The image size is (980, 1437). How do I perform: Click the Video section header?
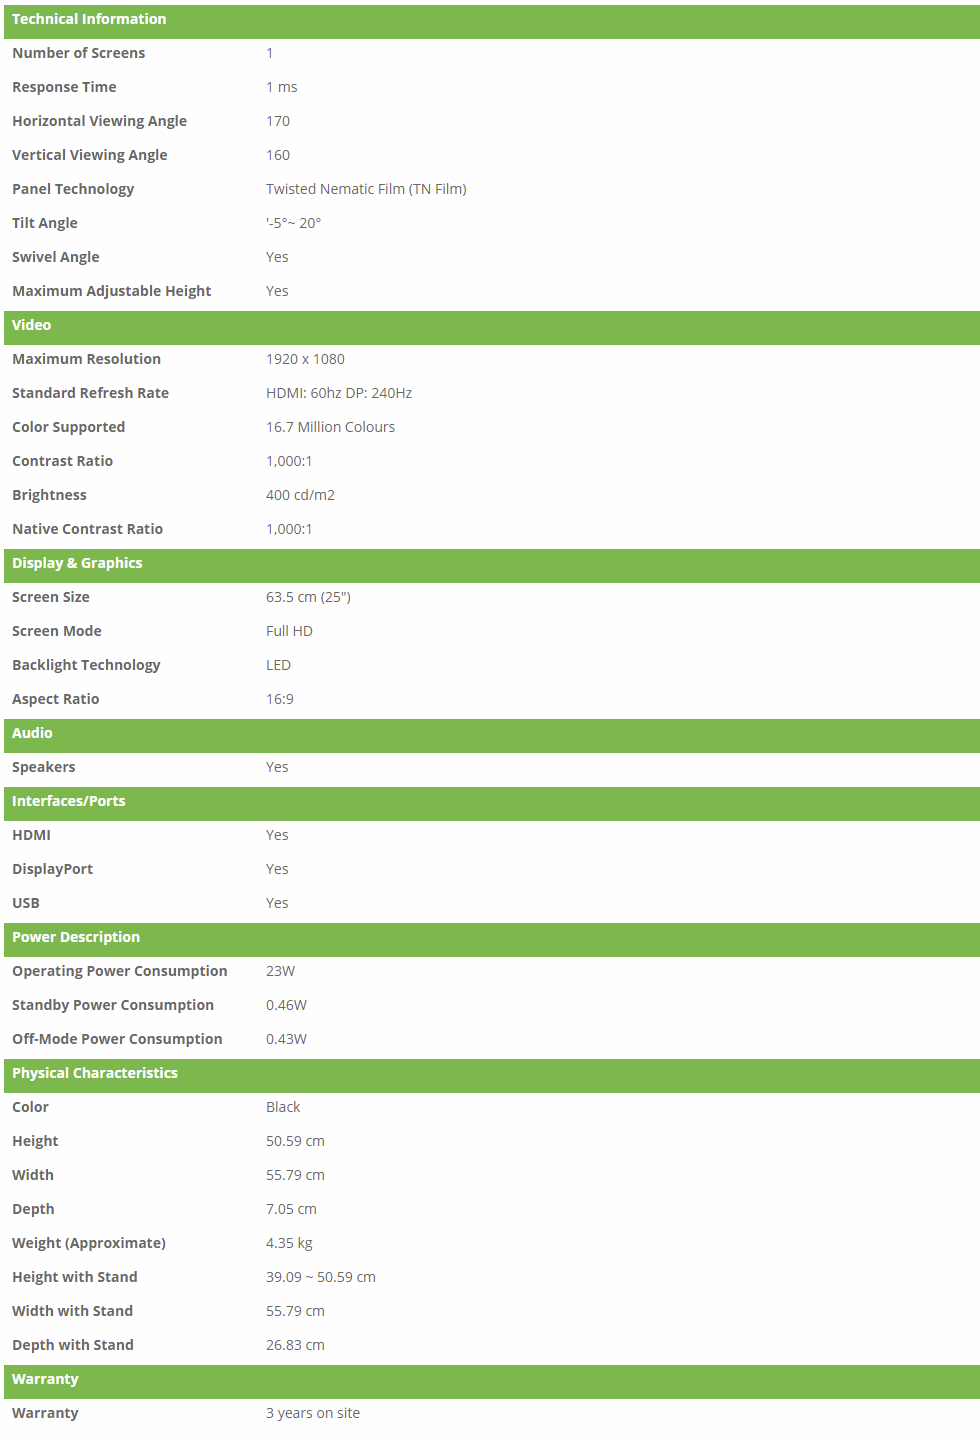pyautogui.click(x=32, y=325)
